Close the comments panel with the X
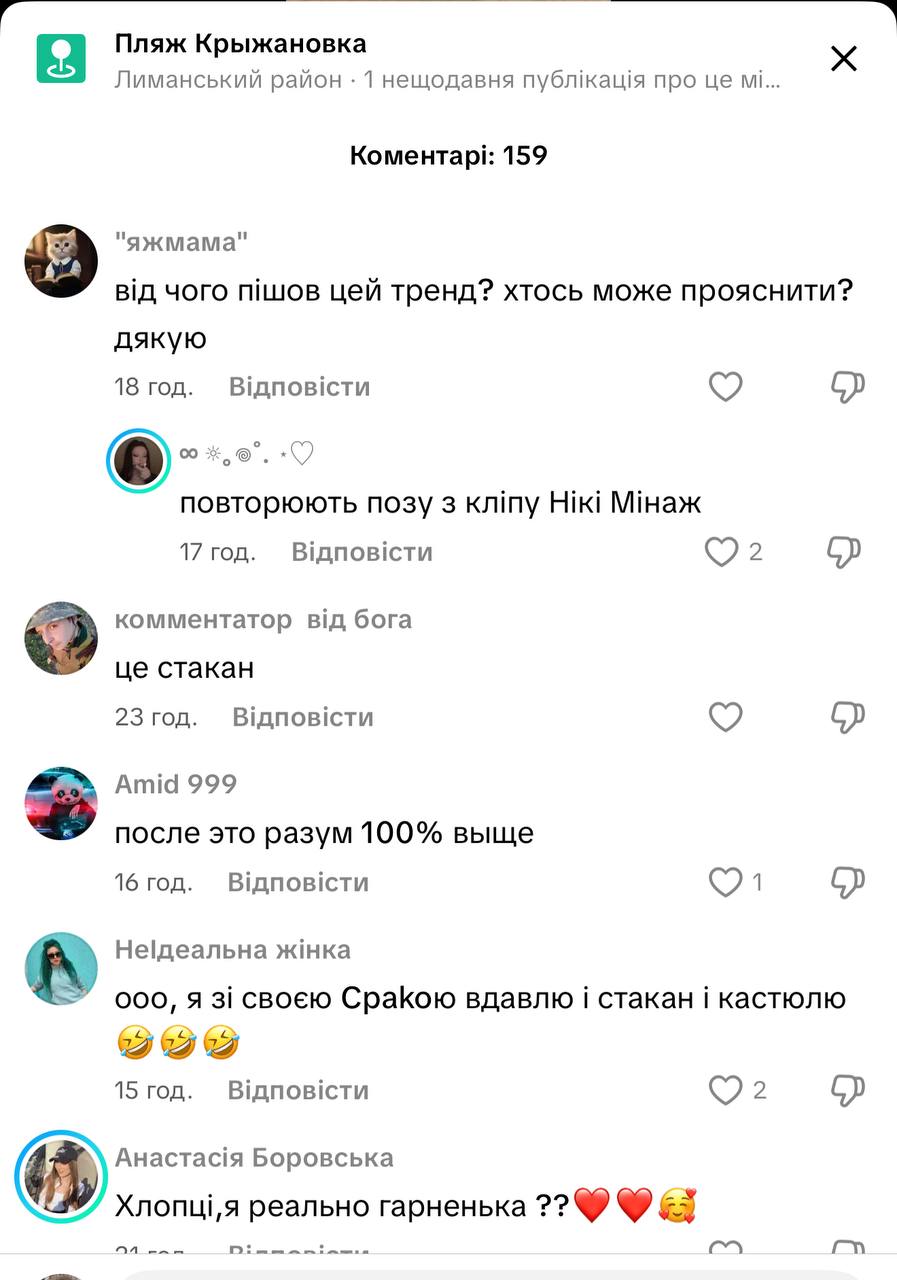This screenshot has height=1280, width=897. pyautogui.click(x=844, y=59)
